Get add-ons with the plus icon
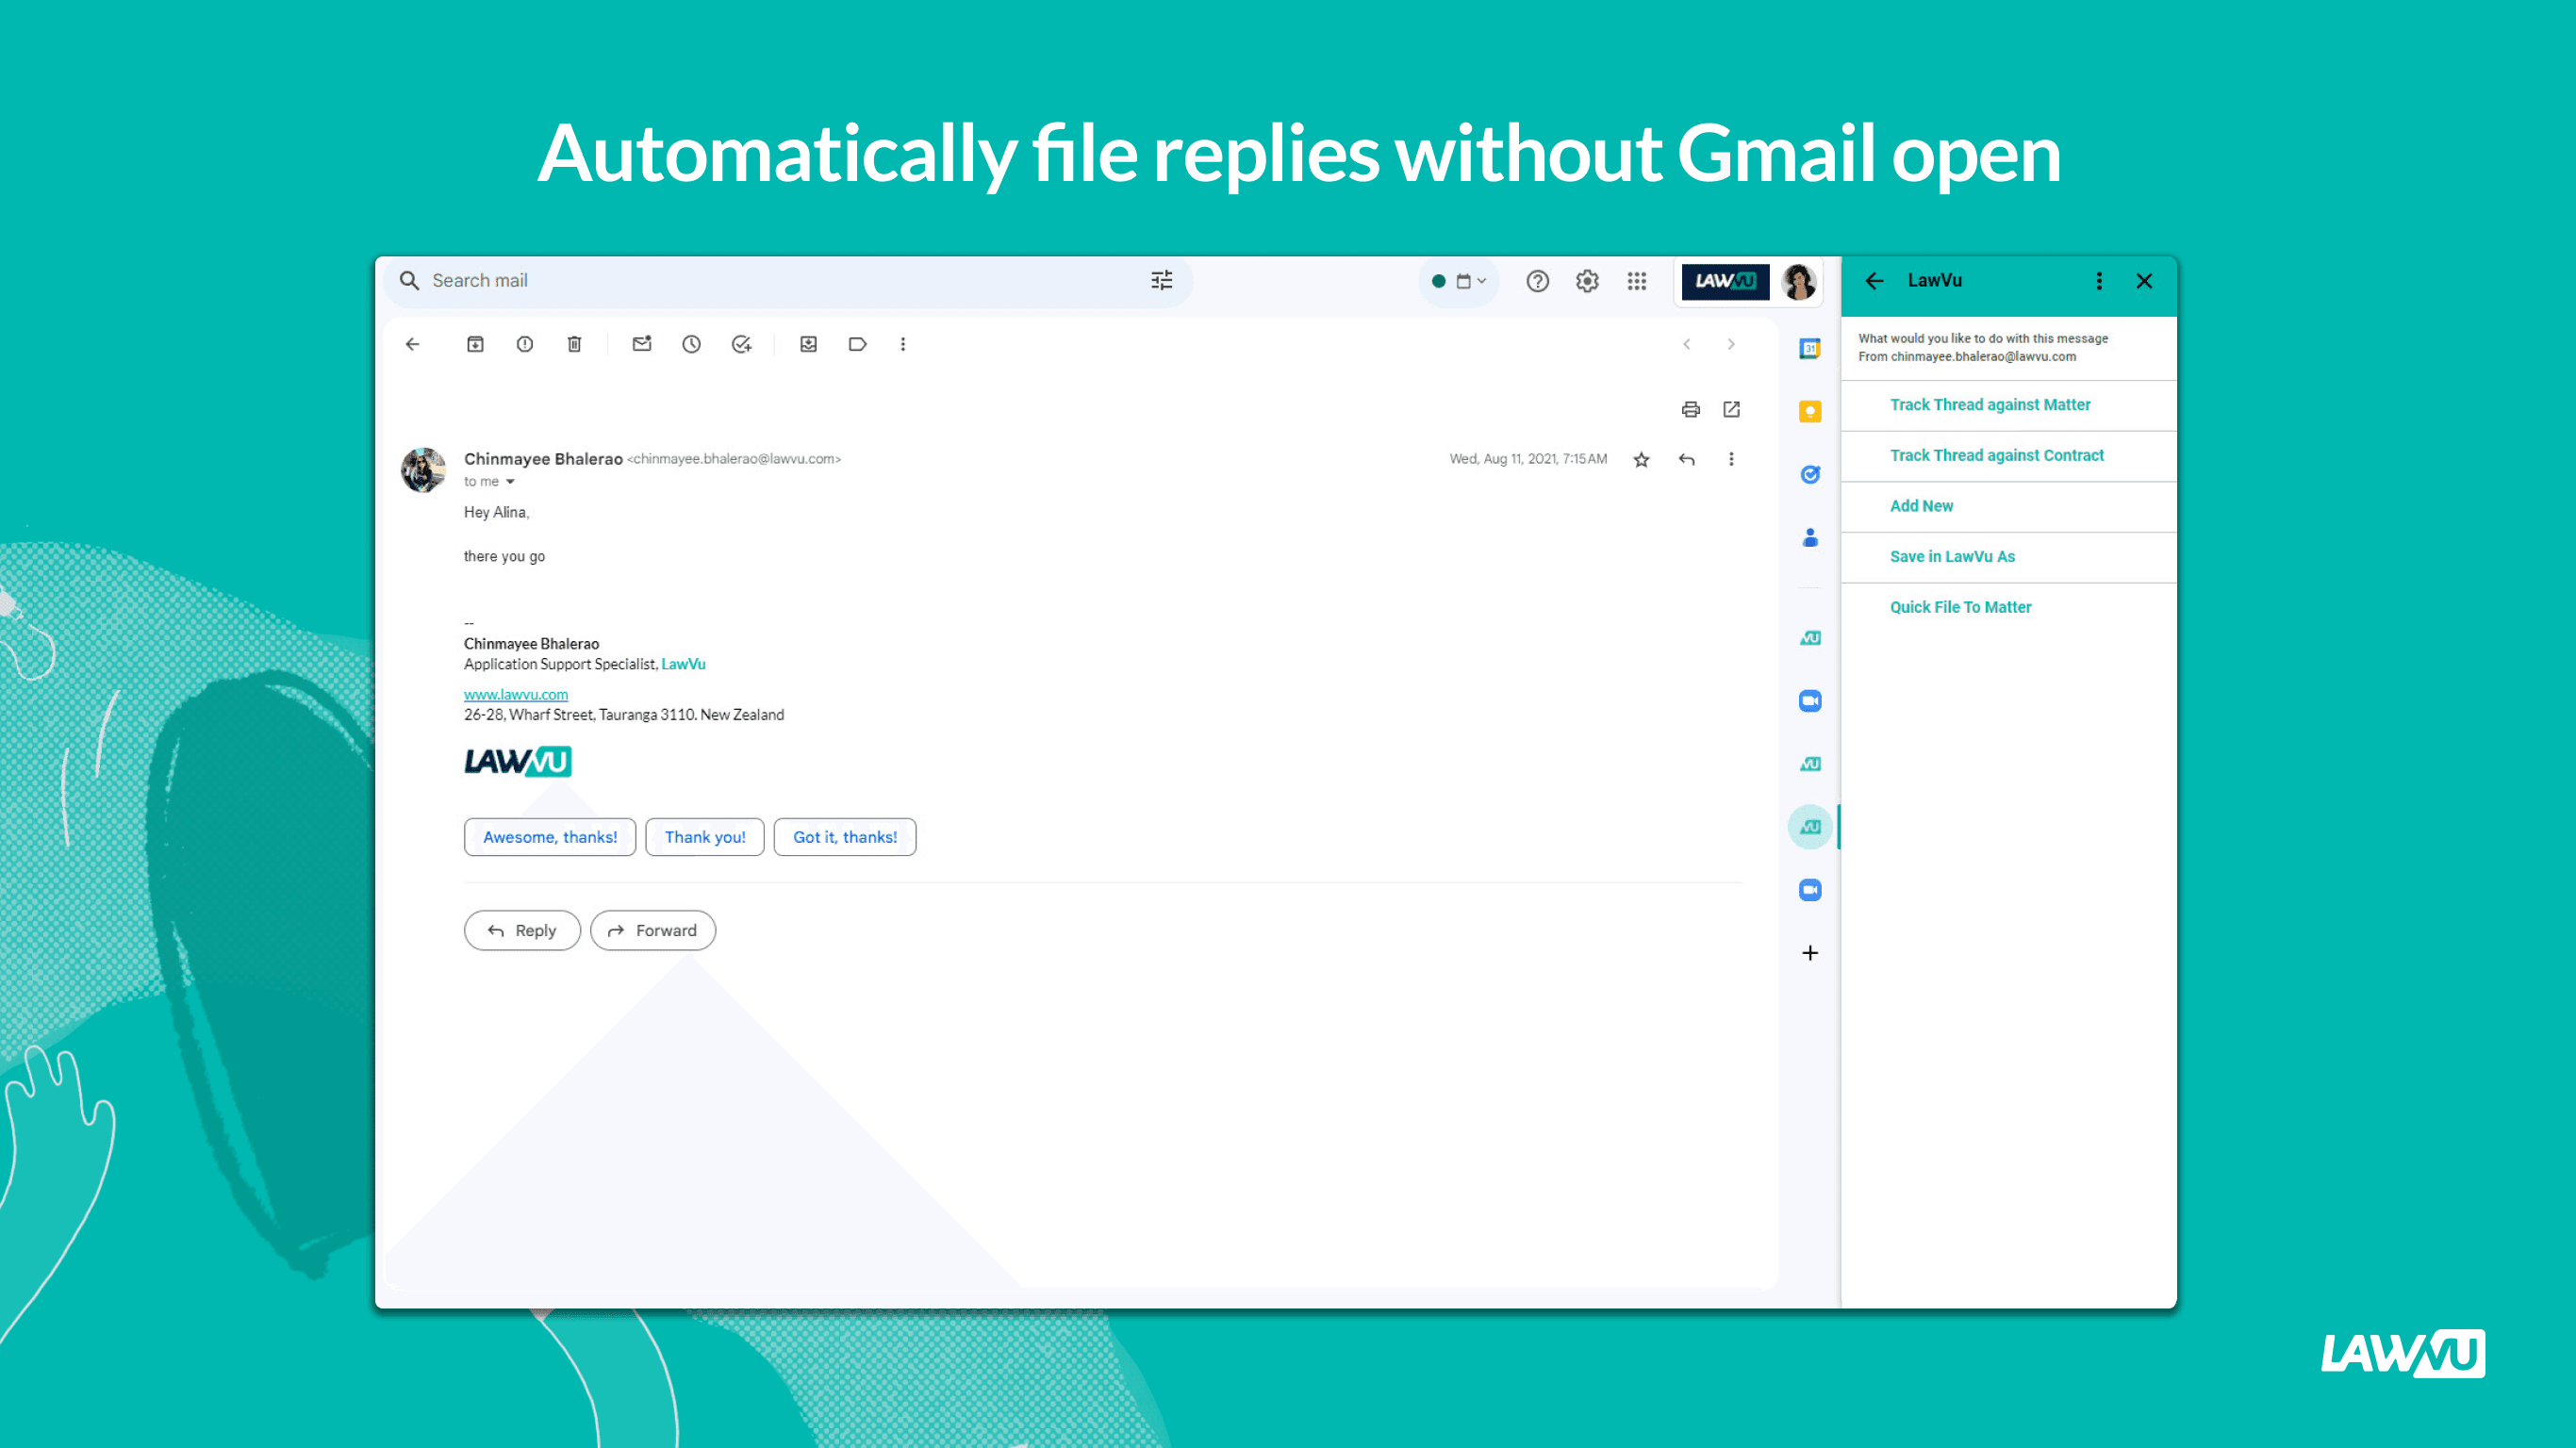The image size is (2576, 1448). pyautogui.click(x=1810, y=953)
